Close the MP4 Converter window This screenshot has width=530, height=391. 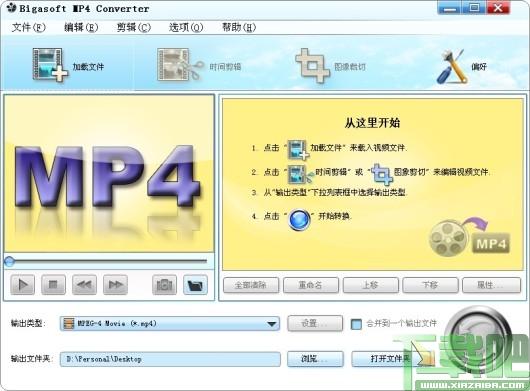coord(498,8)
